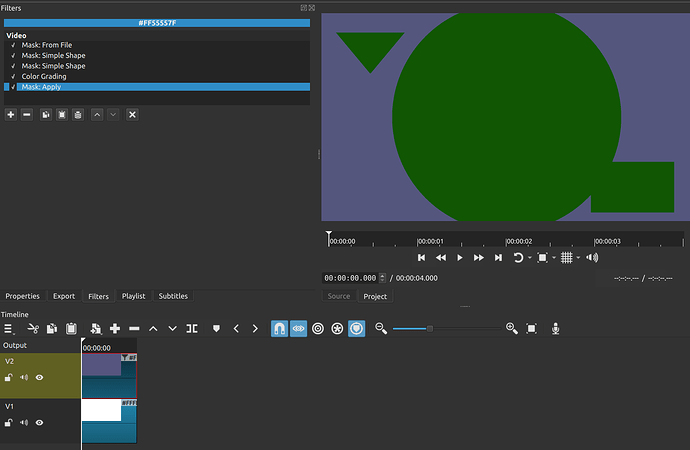
Task: Toggle ripple markers shield
Action: pyautogui.click(x=356, y=329)
